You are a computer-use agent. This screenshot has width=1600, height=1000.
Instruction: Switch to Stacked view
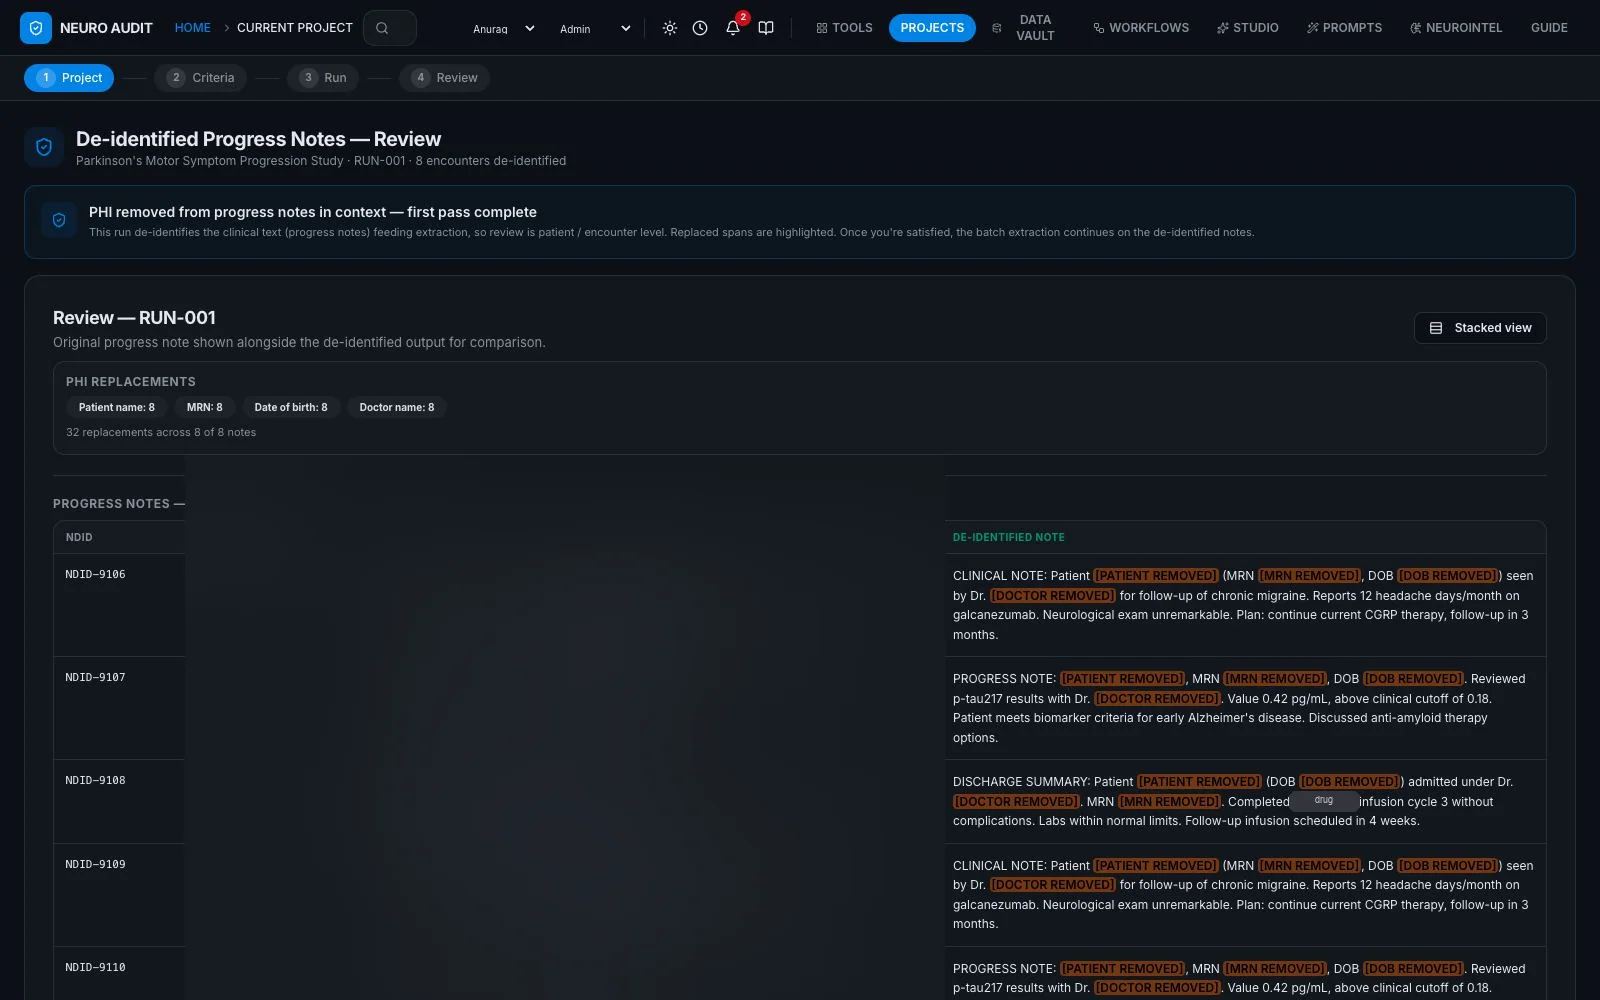[1480, 328]
